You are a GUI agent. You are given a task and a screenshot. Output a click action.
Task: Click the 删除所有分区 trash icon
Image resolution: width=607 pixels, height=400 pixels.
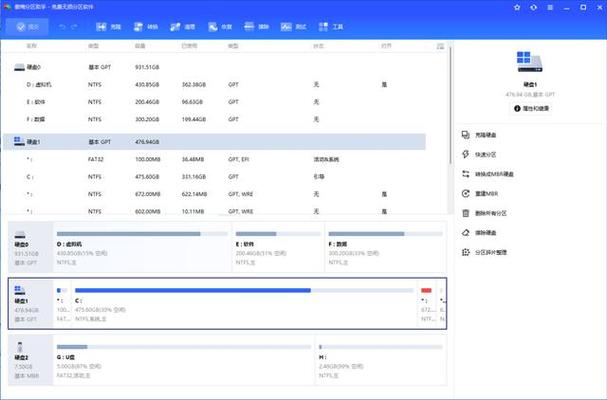[466, 213]
